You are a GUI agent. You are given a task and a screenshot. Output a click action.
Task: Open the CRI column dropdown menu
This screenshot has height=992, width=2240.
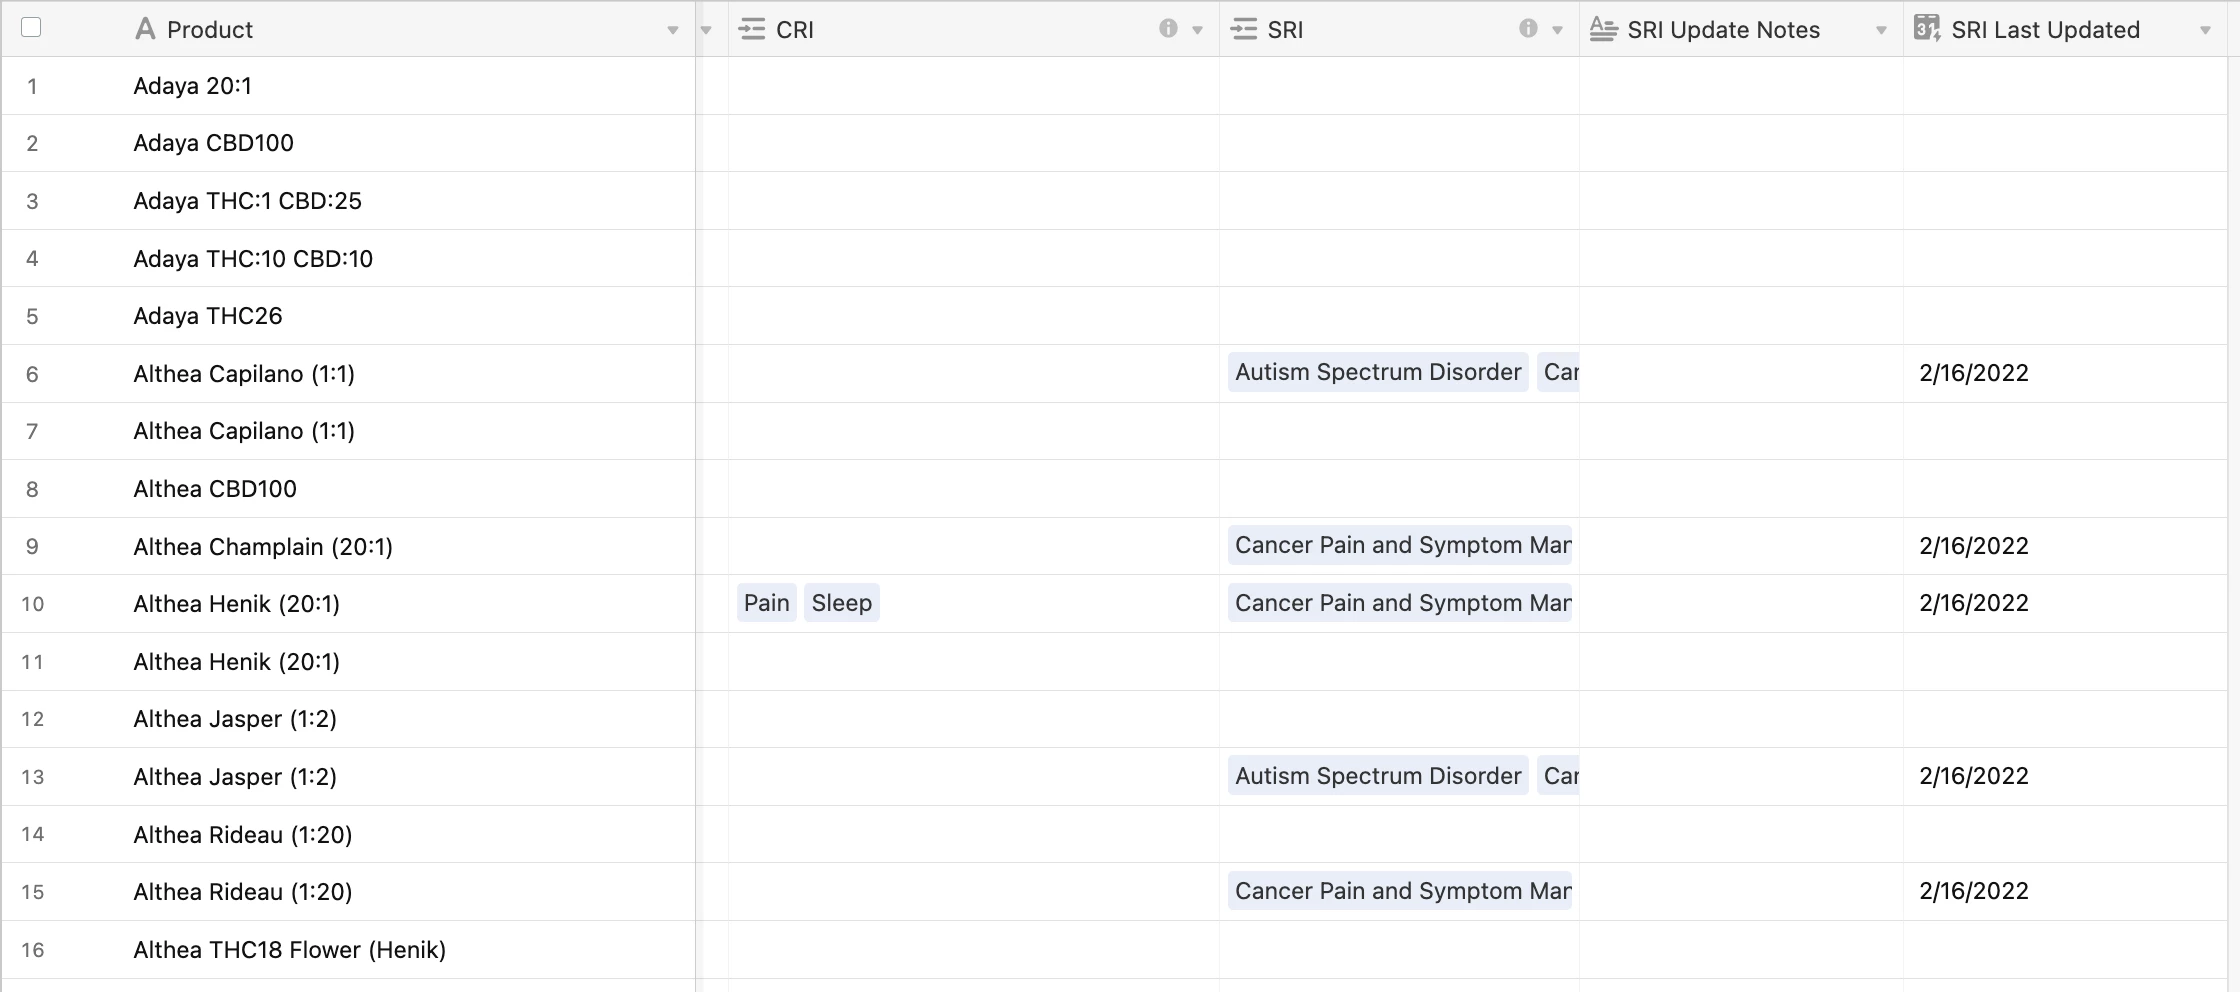click(x=1197, y=31)
